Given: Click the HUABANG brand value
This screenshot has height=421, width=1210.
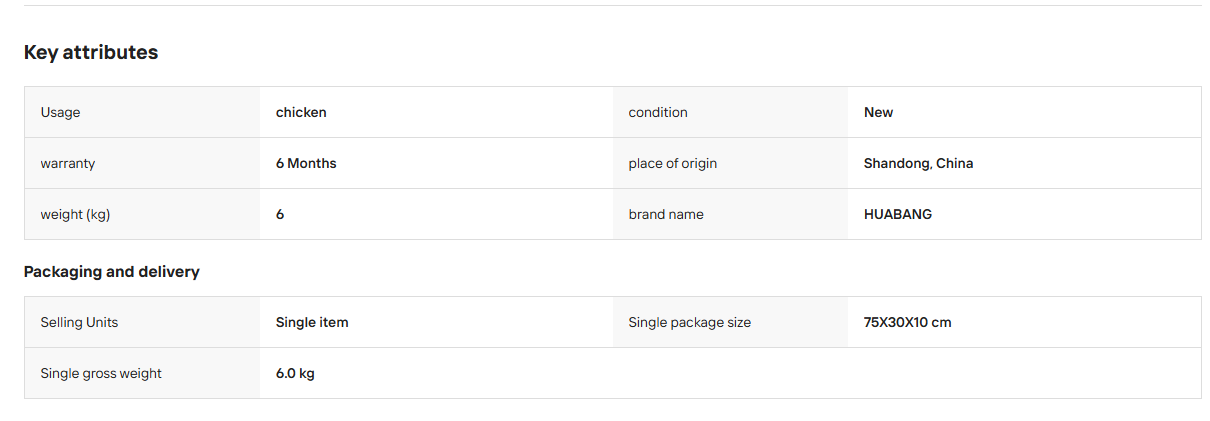Looking at the screenshot, I should click(898, 214).
